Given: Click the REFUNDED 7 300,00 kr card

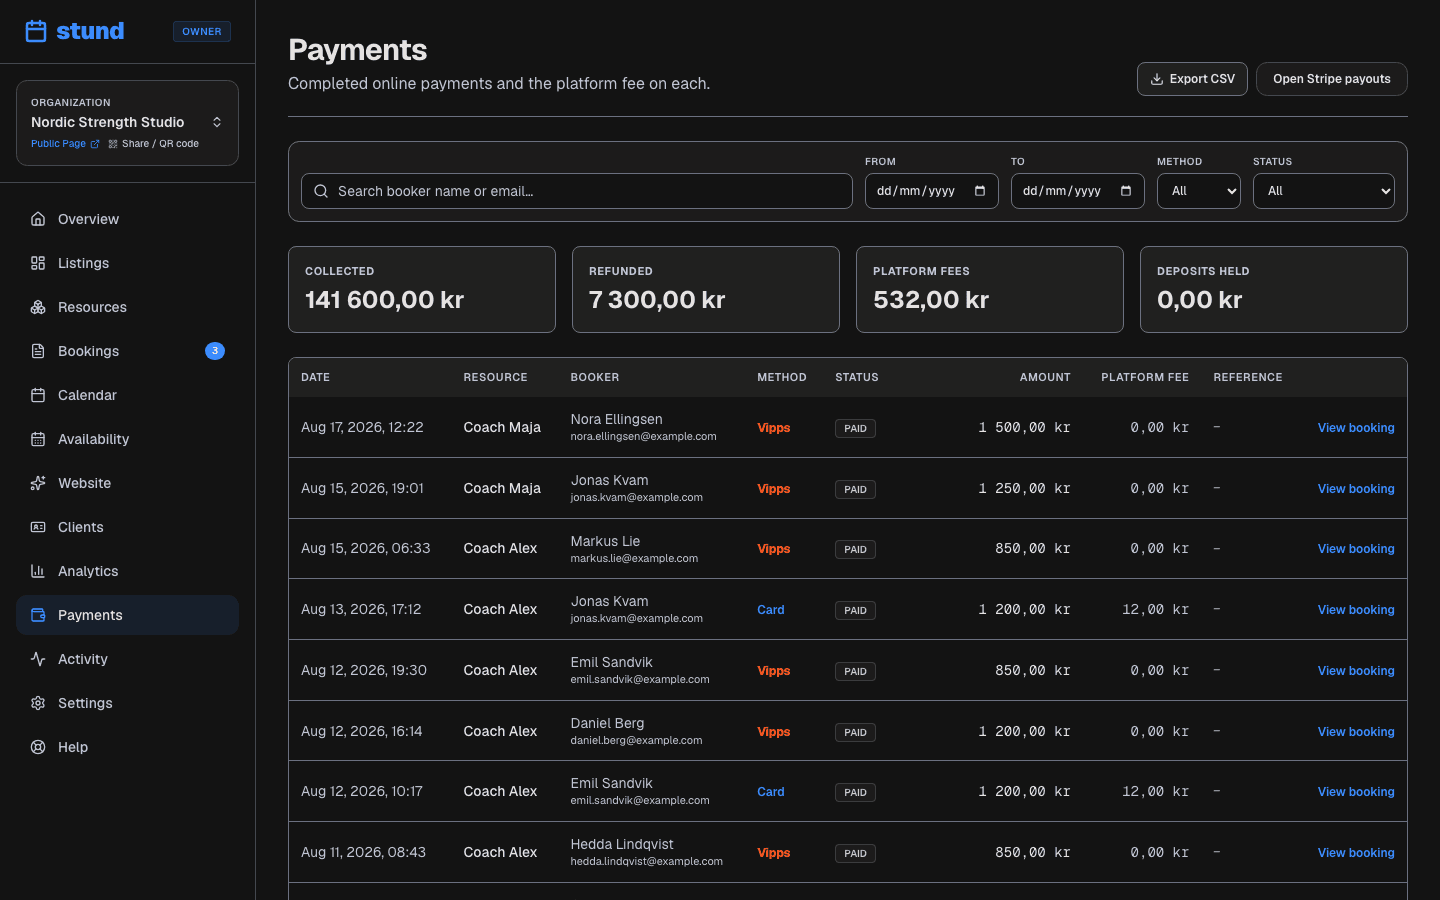Looking at the screenshot, I should pyautogui.click(x=706, y=289).
